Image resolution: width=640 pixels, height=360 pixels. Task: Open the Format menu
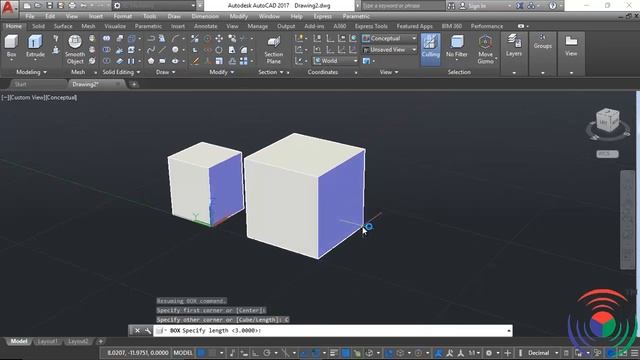point(122,16)
